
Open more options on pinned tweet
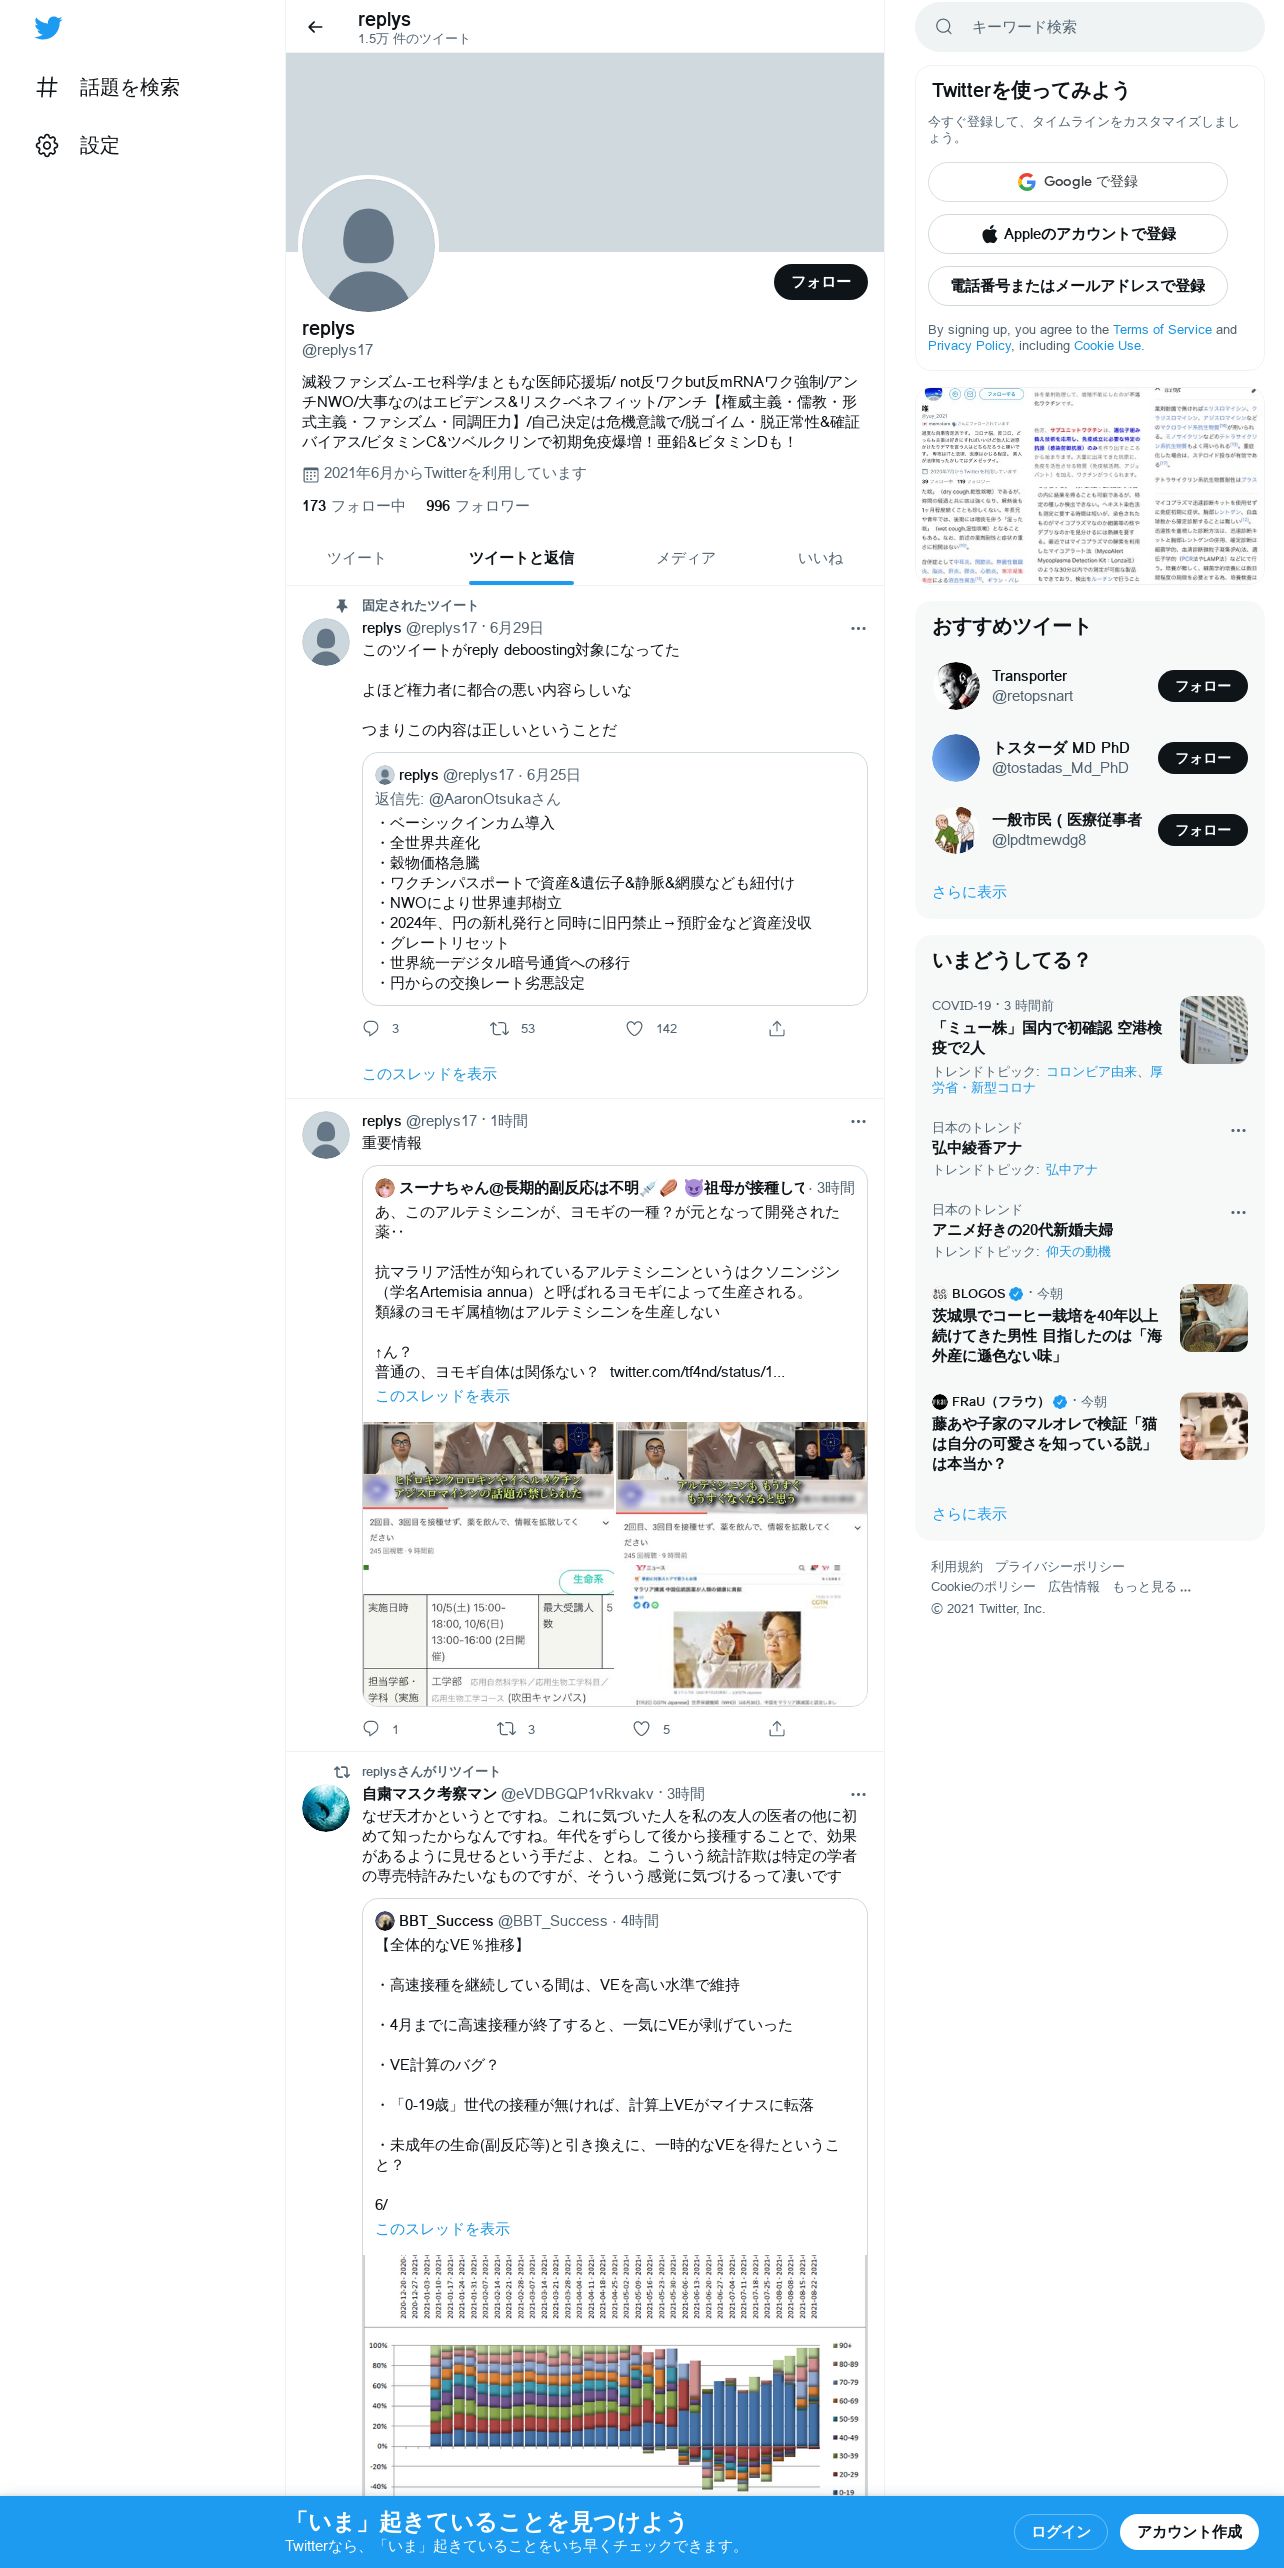point(858,628)
